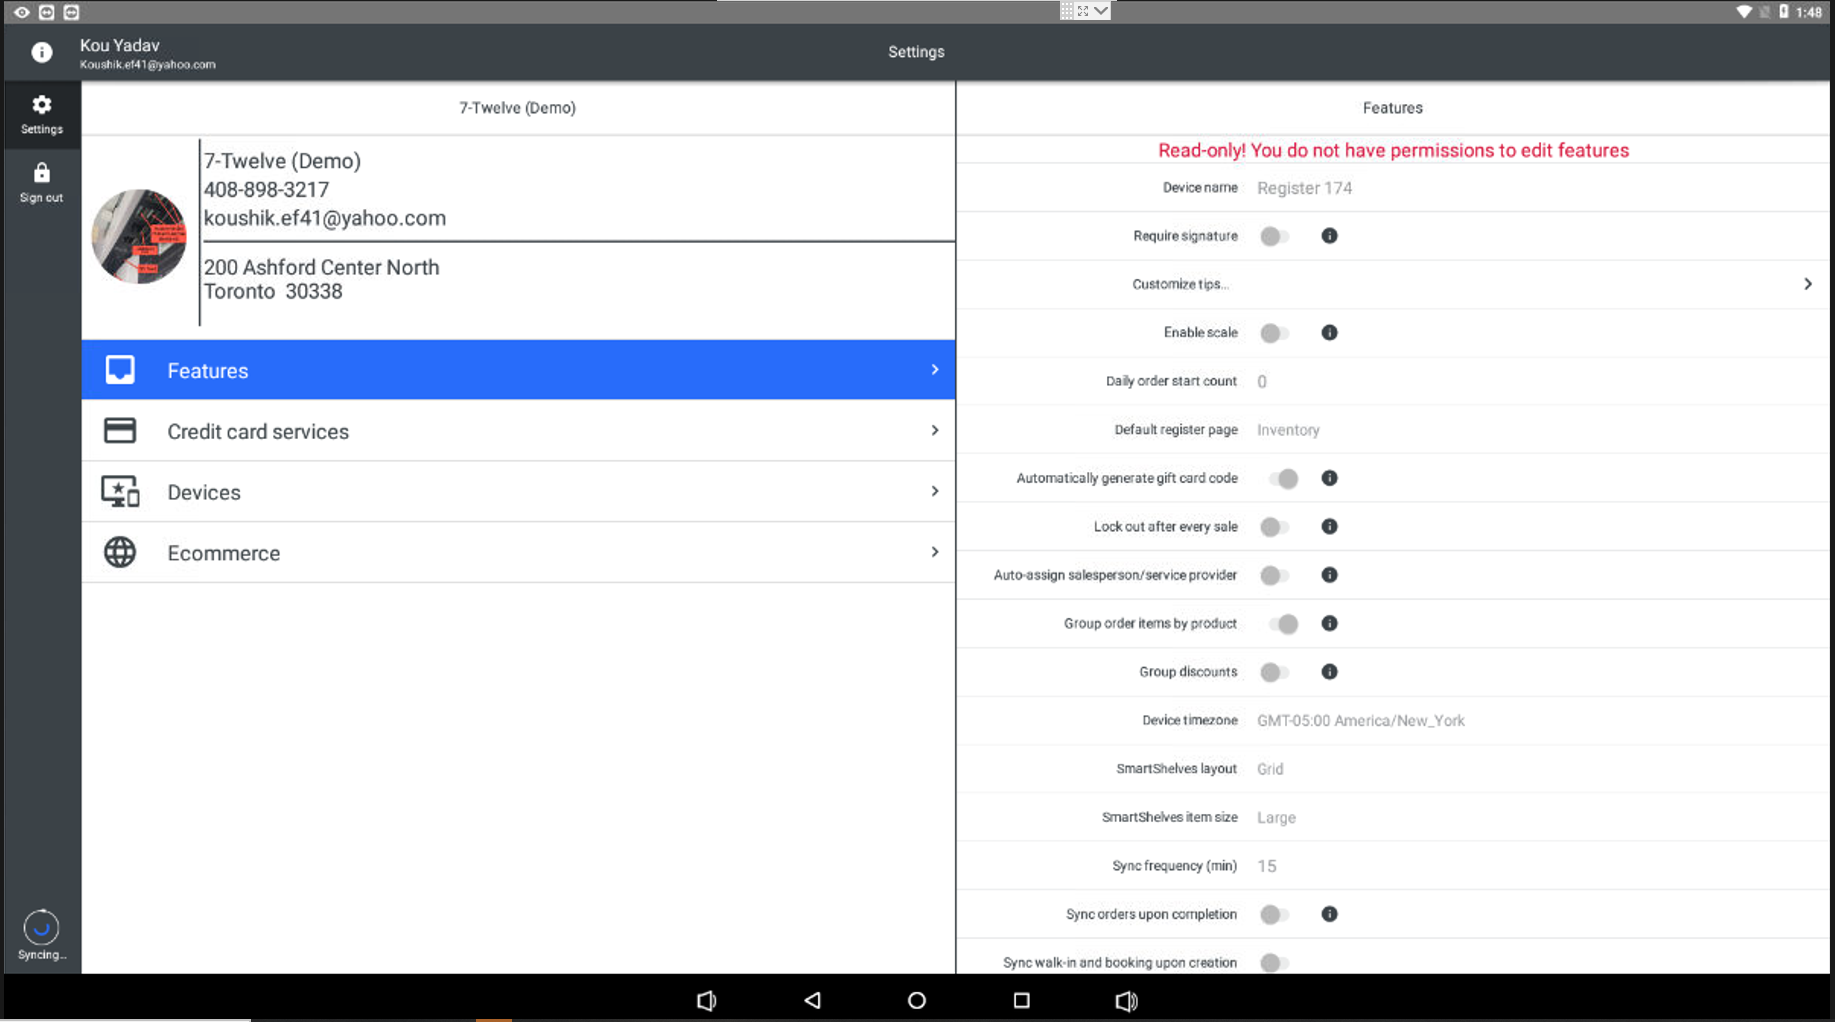Toggle Lock out after every sale

point(1274,527)
